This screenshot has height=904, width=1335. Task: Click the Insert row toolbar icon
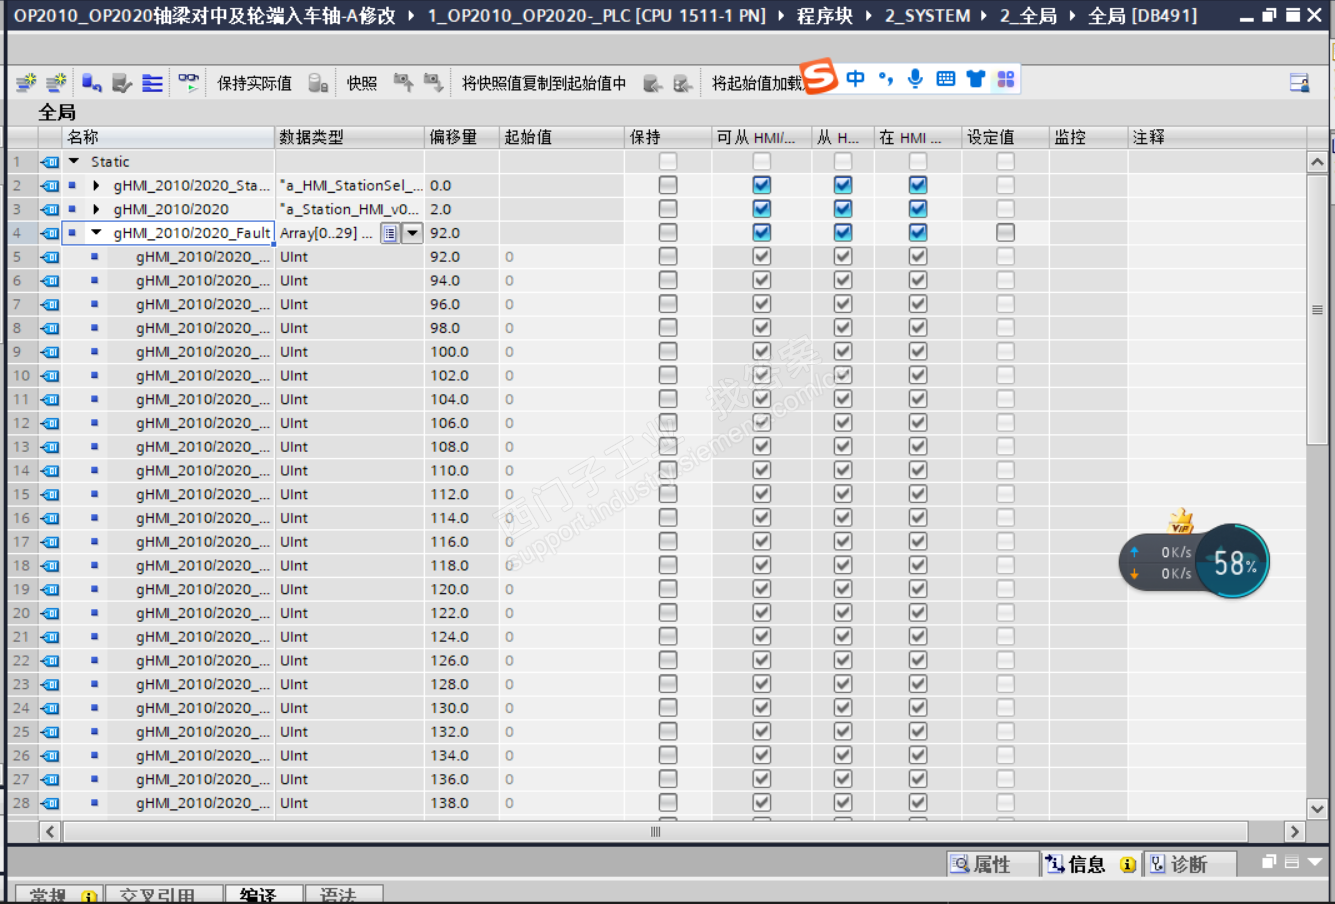click(x=26, y=83)
